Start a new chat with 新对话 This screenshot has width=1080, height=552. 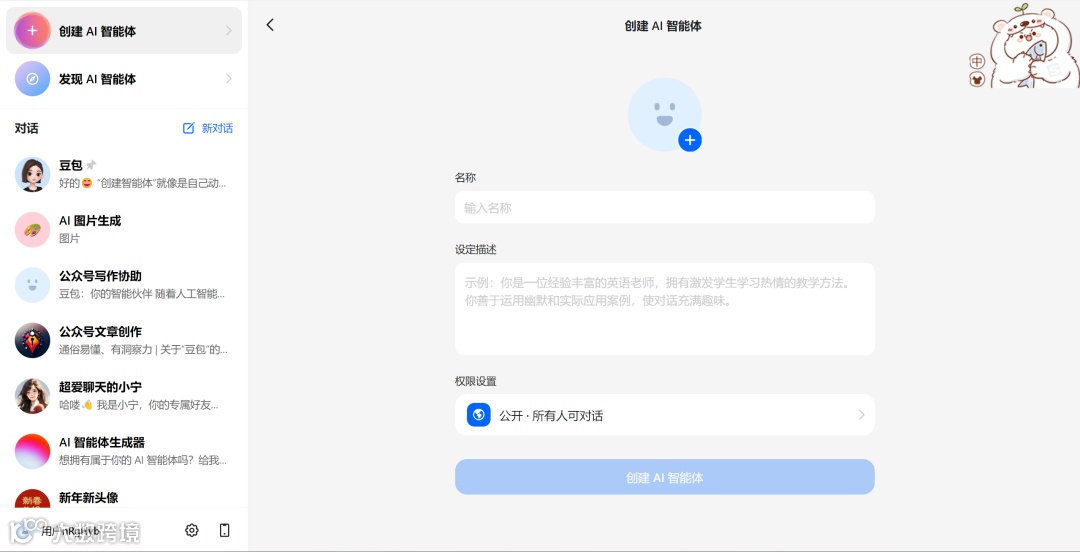point(208,128)
